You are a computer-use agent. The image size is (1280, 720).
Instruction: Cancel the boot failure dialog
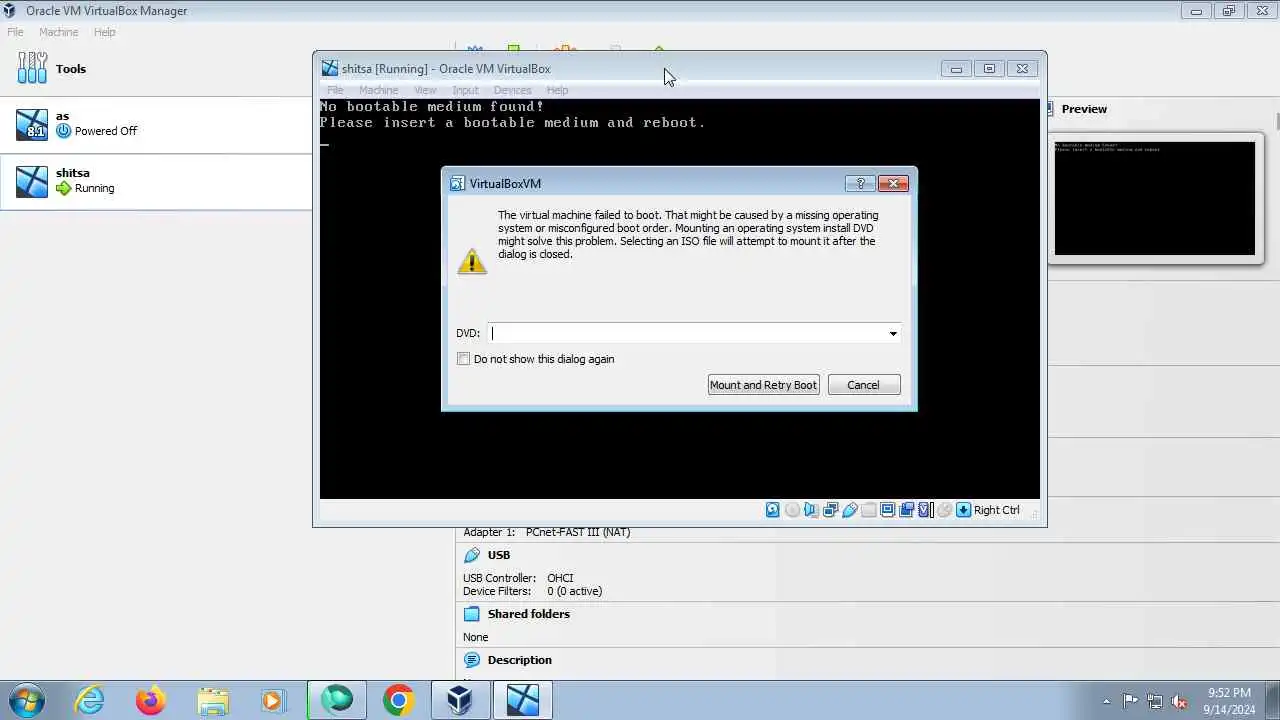click(863, 385)
